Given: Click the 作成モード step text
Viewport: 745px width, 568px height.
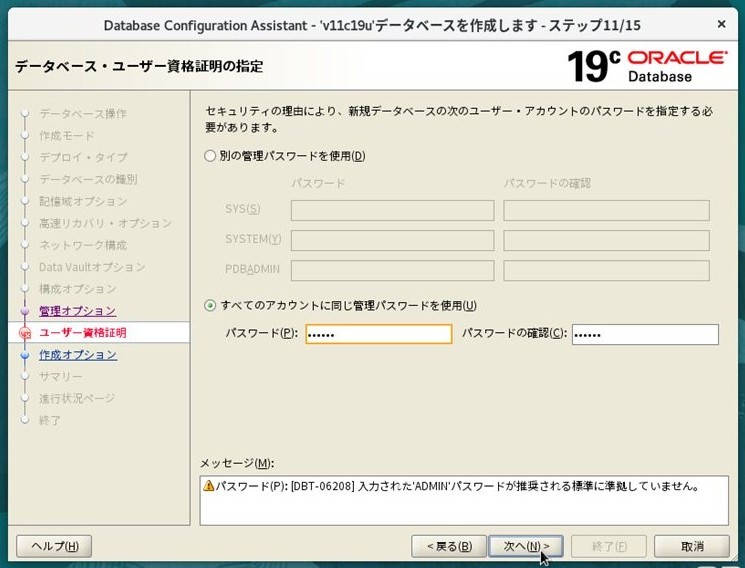Looking at the screenshot, I should tap(67, 135).
